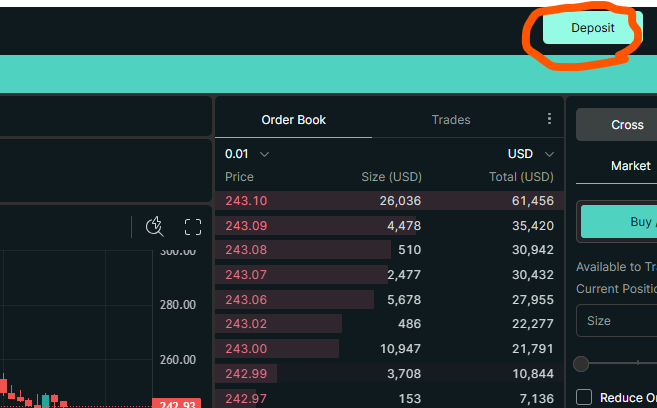657x408 pixels.
Task: Switch to the Trades tab
Action: pyautogui.click(x=451, y=120)
